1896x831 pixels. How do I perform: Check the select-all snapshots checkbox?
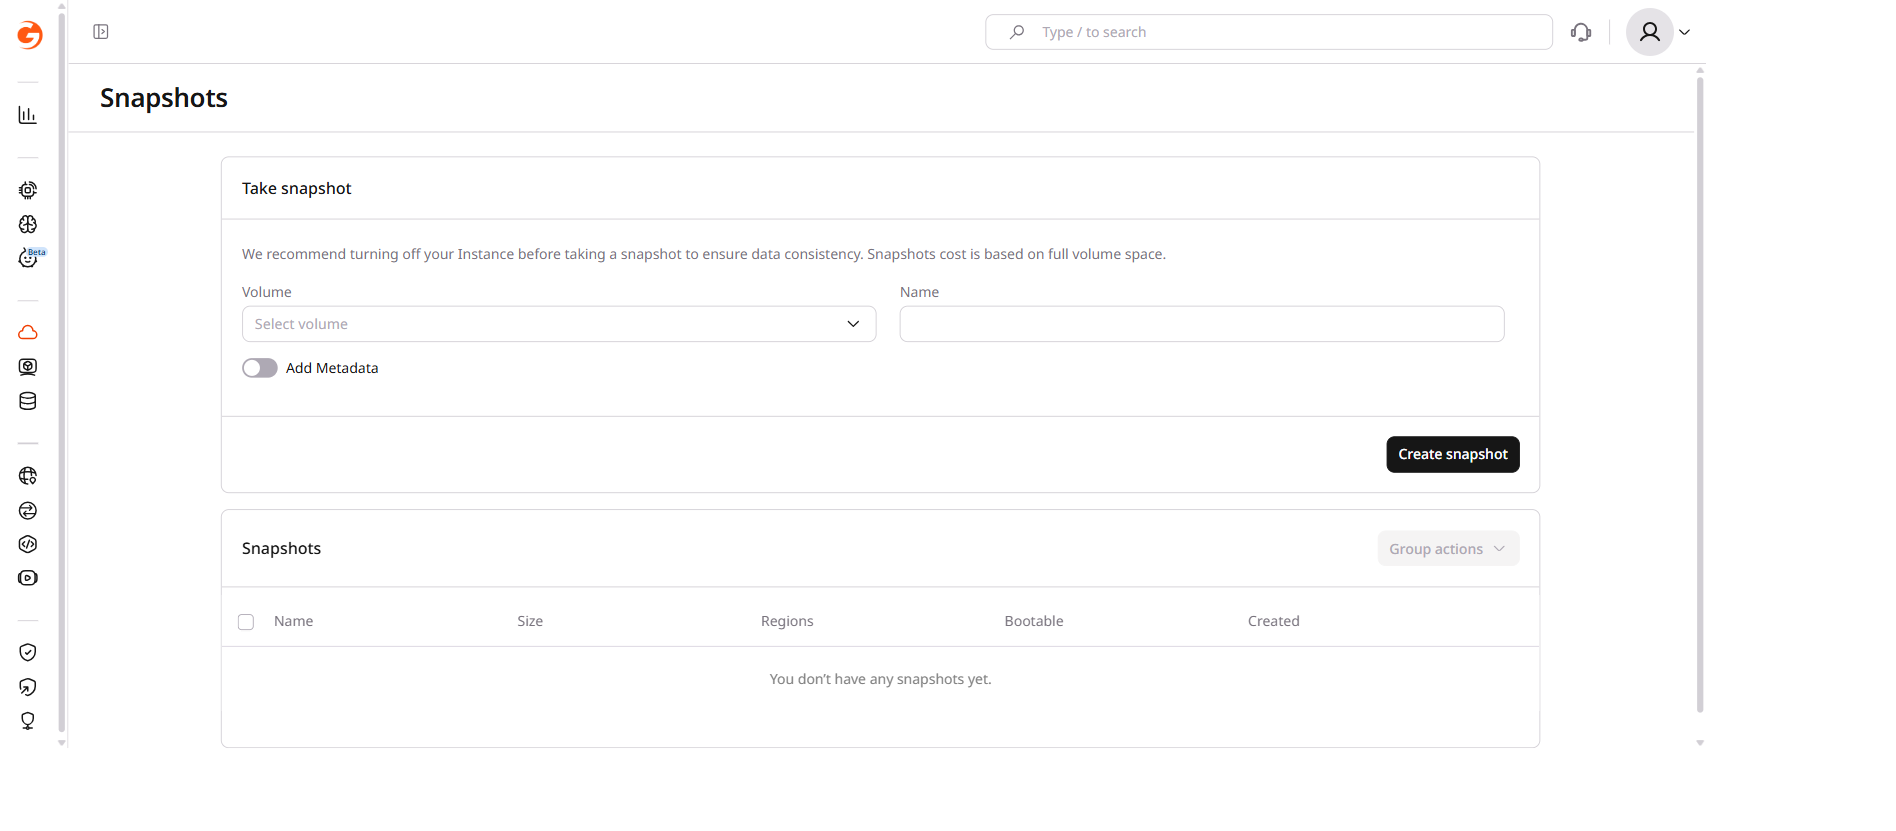click(x=246, y=622)
